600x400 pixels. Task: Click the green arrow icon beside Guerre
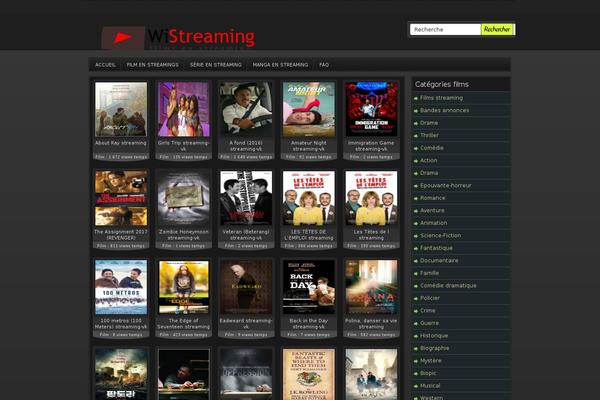click(x=416, y=323)
